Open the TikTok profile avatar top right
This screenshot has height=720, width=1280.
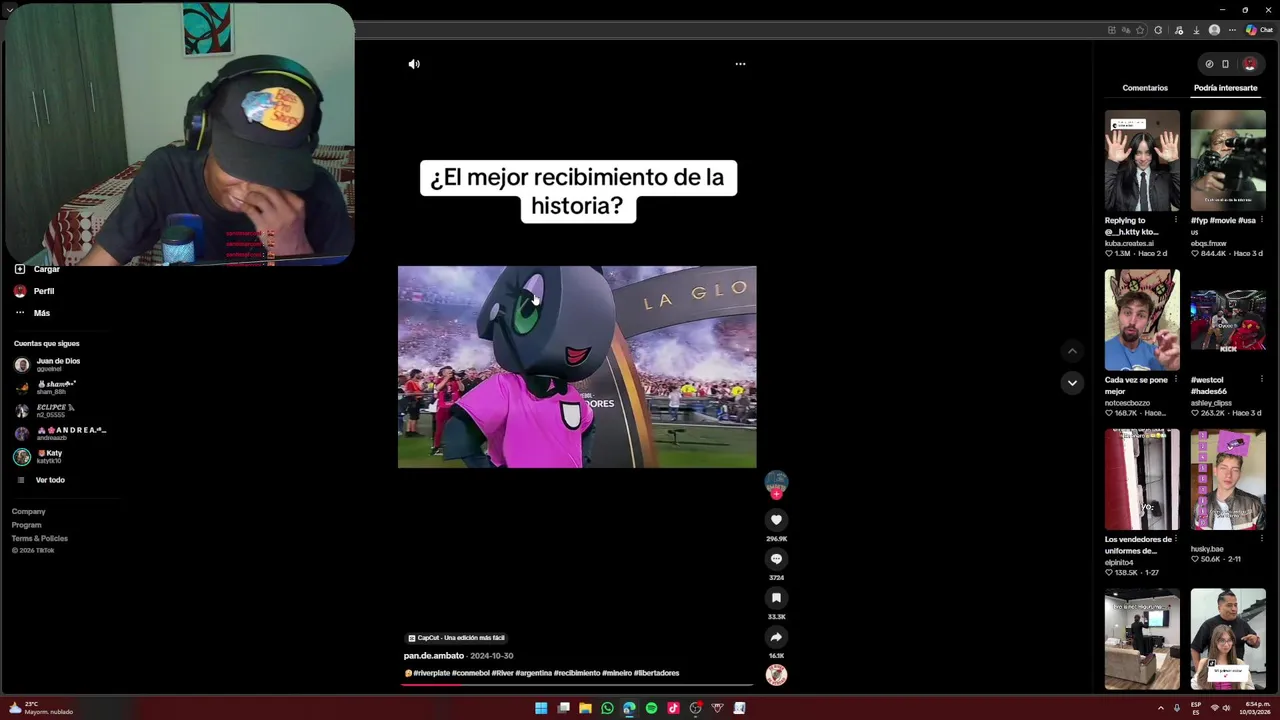coord(1249,64)
